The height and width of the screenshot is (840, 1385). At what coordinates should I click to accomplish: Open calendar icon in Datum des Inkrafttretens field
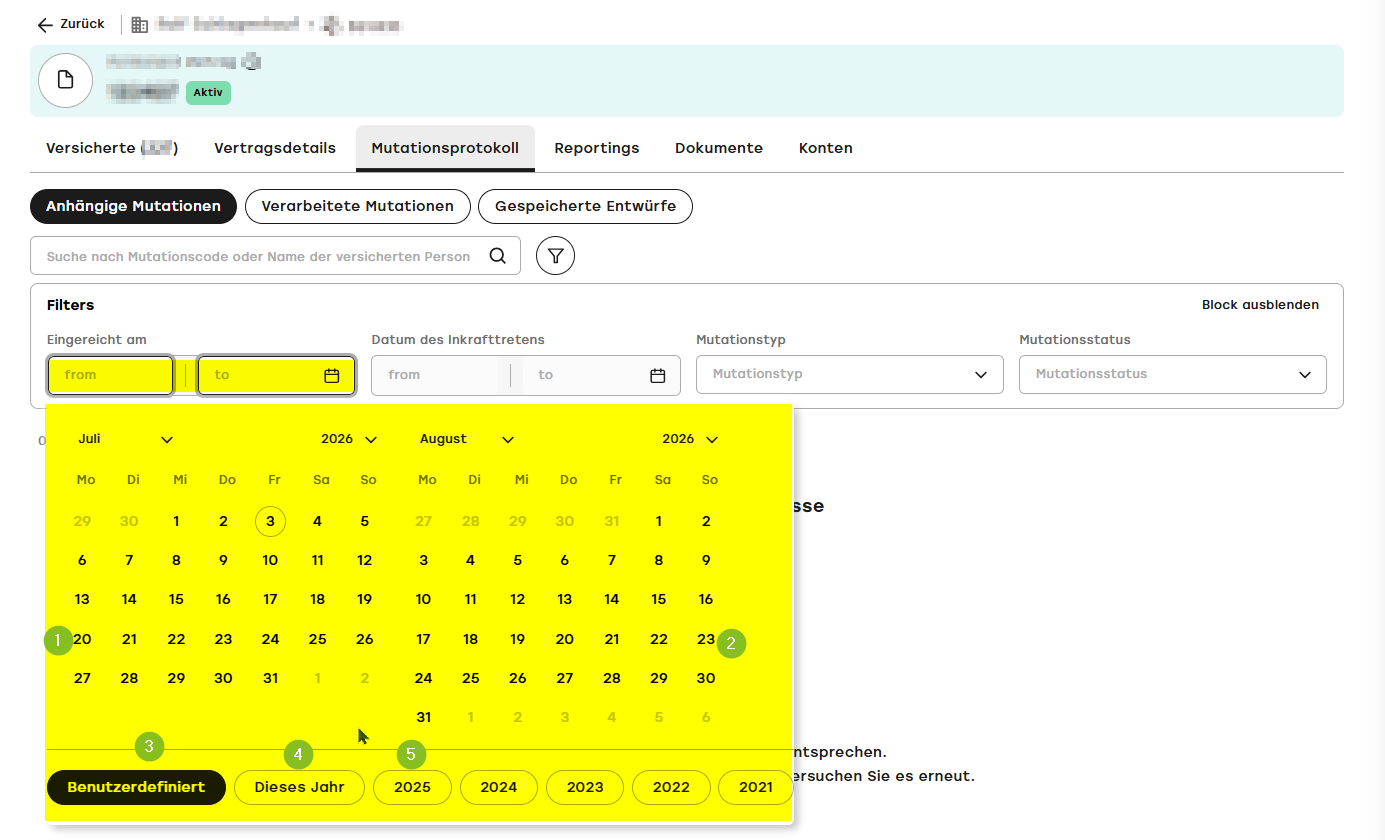pyautogui.click(x=657, y=375)
